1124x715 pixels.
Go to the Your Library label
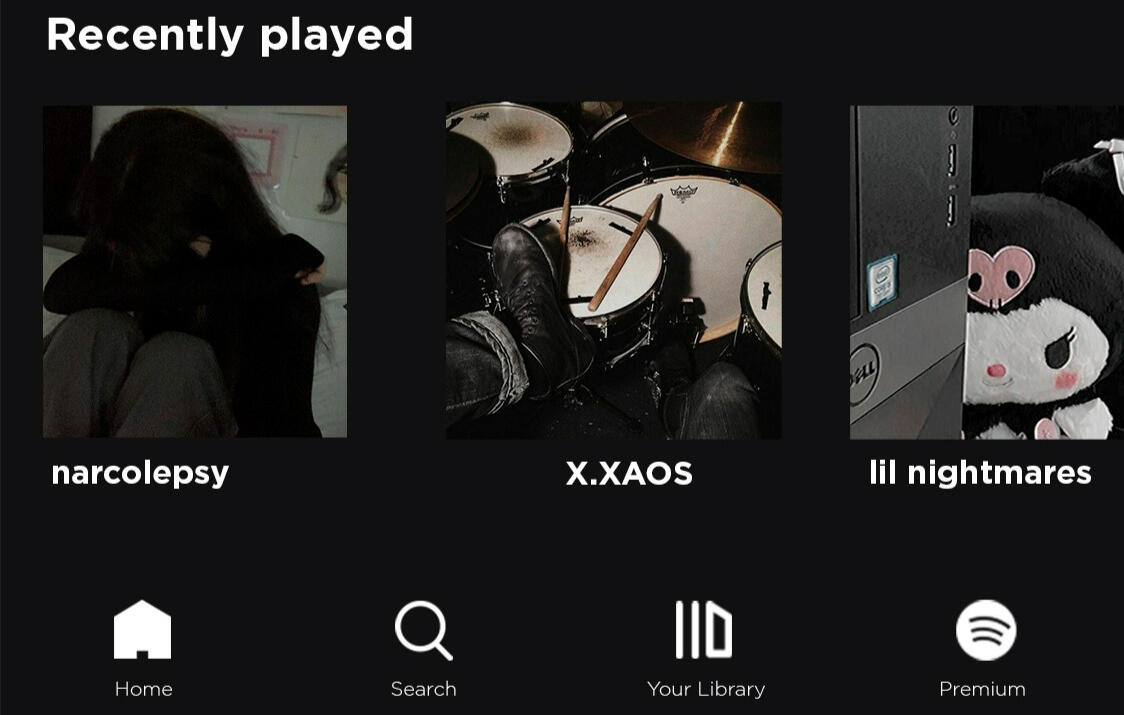click(706, 689)
